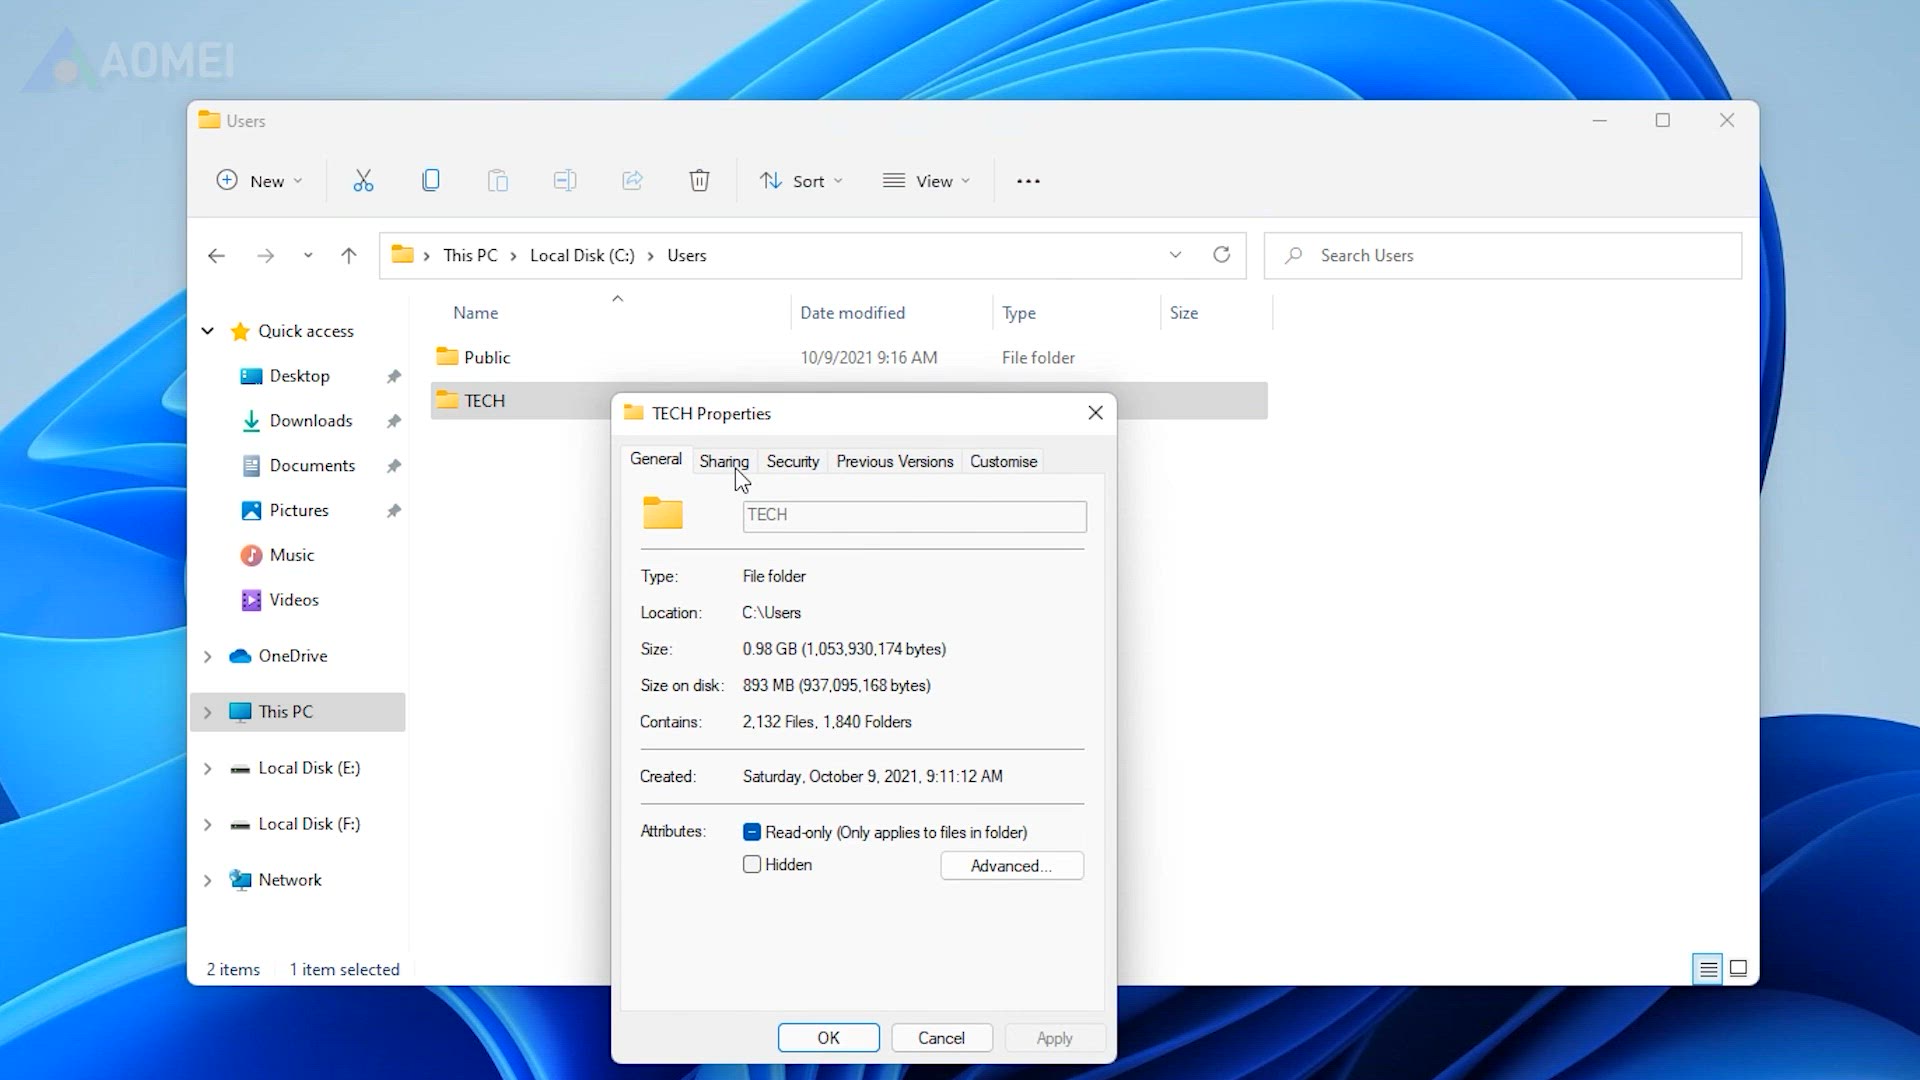Go up one folder level arrow
Viewport: 1920px width, 1080px height.
pos(349,256)
